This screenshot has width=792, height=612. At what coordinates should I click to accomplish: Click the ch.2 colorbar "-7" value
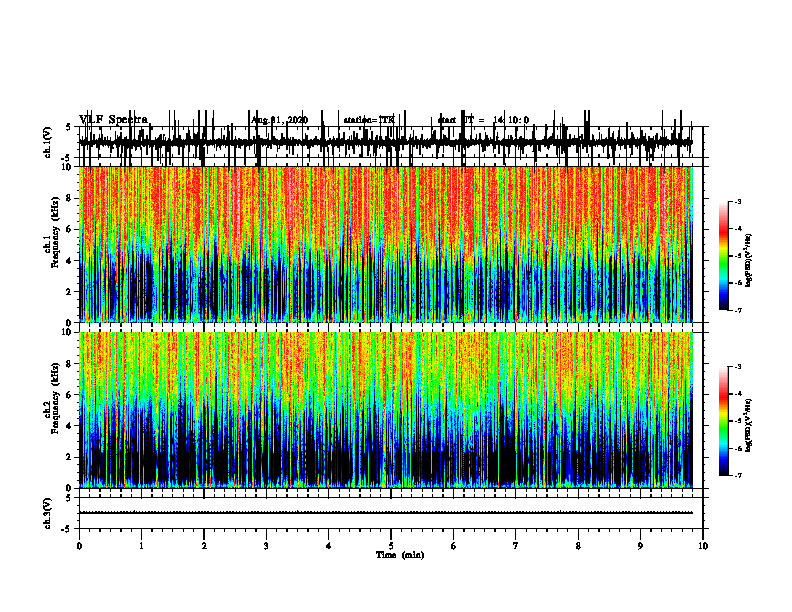coord(738,476)
